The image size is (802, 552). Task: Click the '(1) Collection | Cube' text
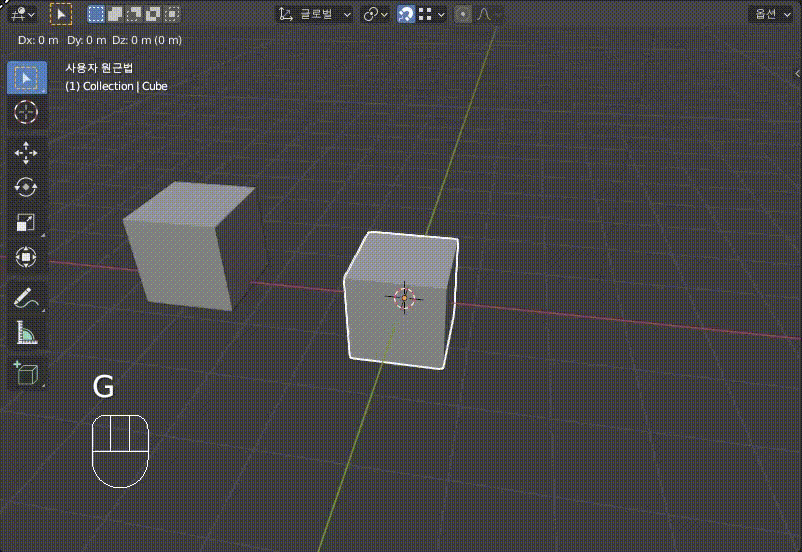click(116, 86)
